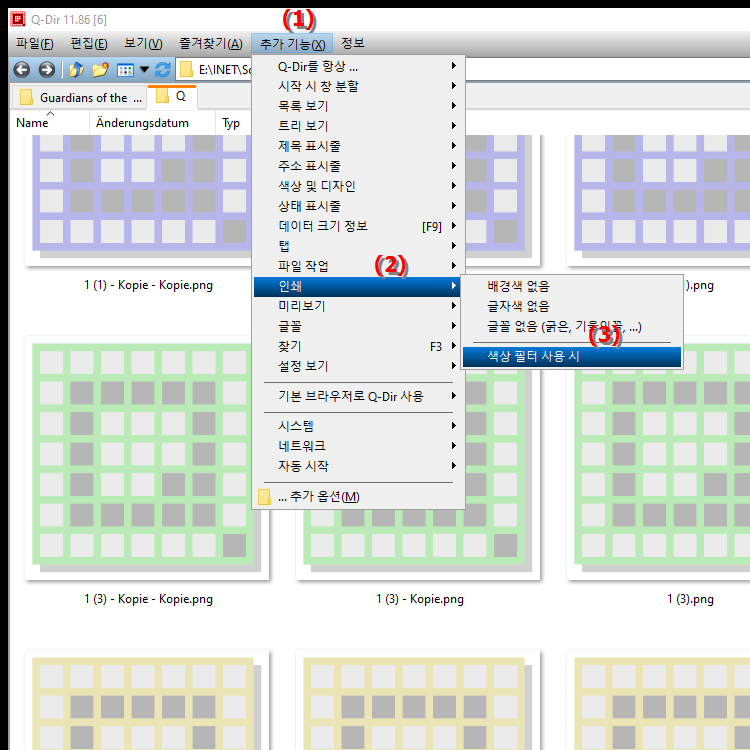Open the 찾기 F3 menu entry
This screenshot has width=750, height=750.
coord(358,346)
